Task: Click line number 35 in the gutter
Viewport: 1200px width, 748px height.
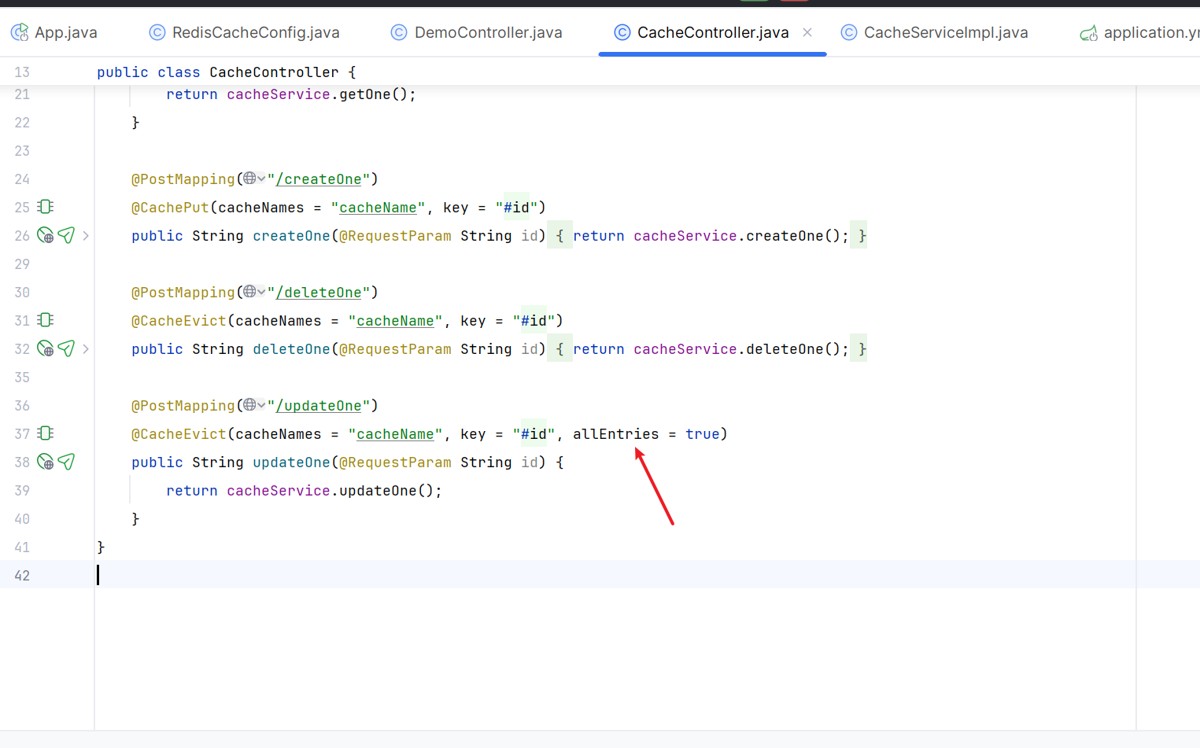Action: 22,377
